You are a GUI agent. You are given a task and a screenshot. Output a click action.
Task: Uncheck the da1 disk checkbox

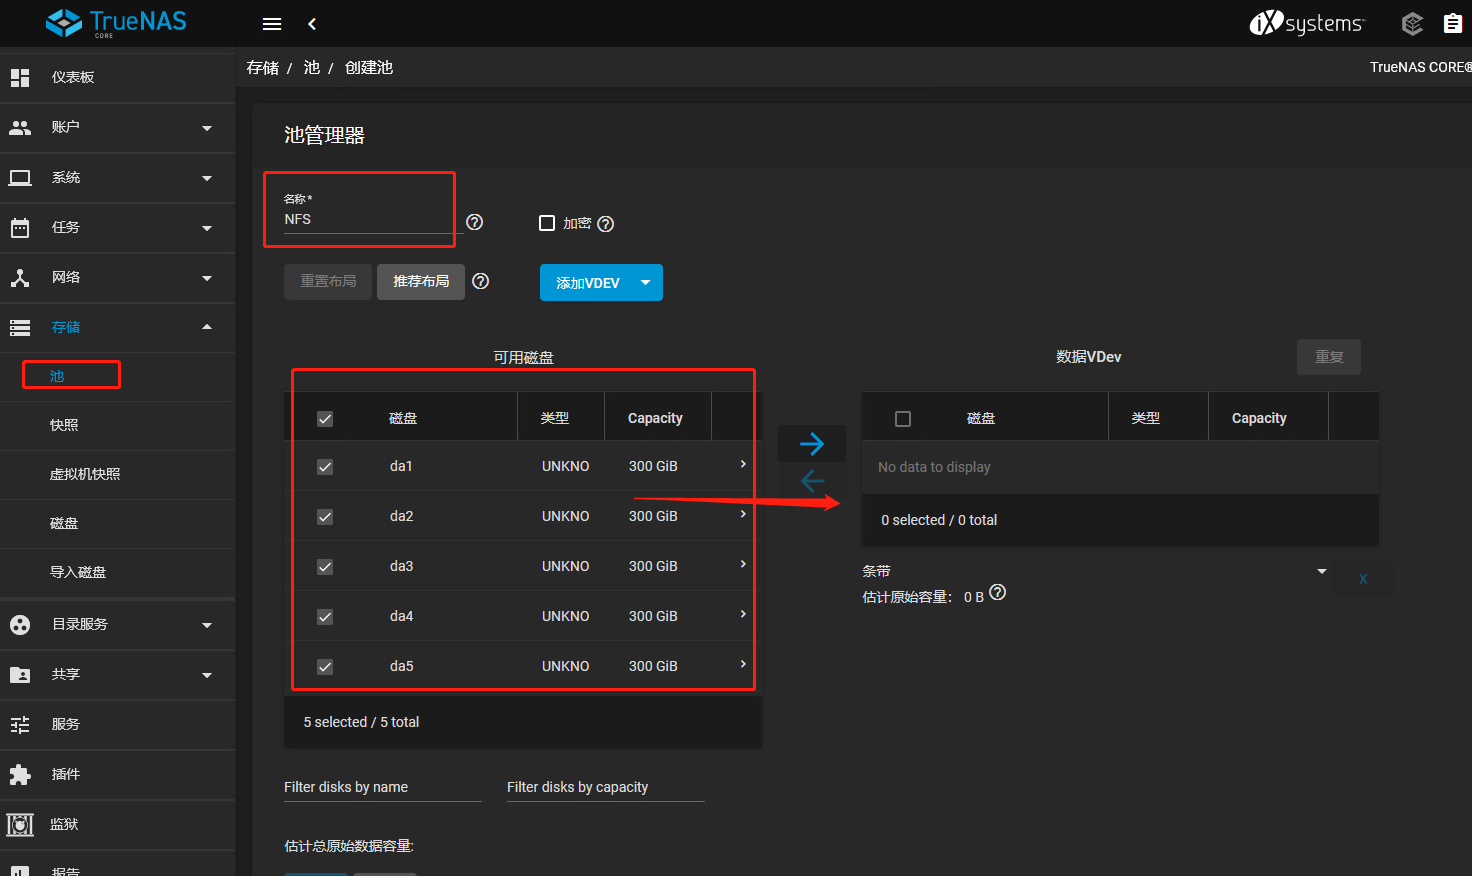(x=325, y=467)
